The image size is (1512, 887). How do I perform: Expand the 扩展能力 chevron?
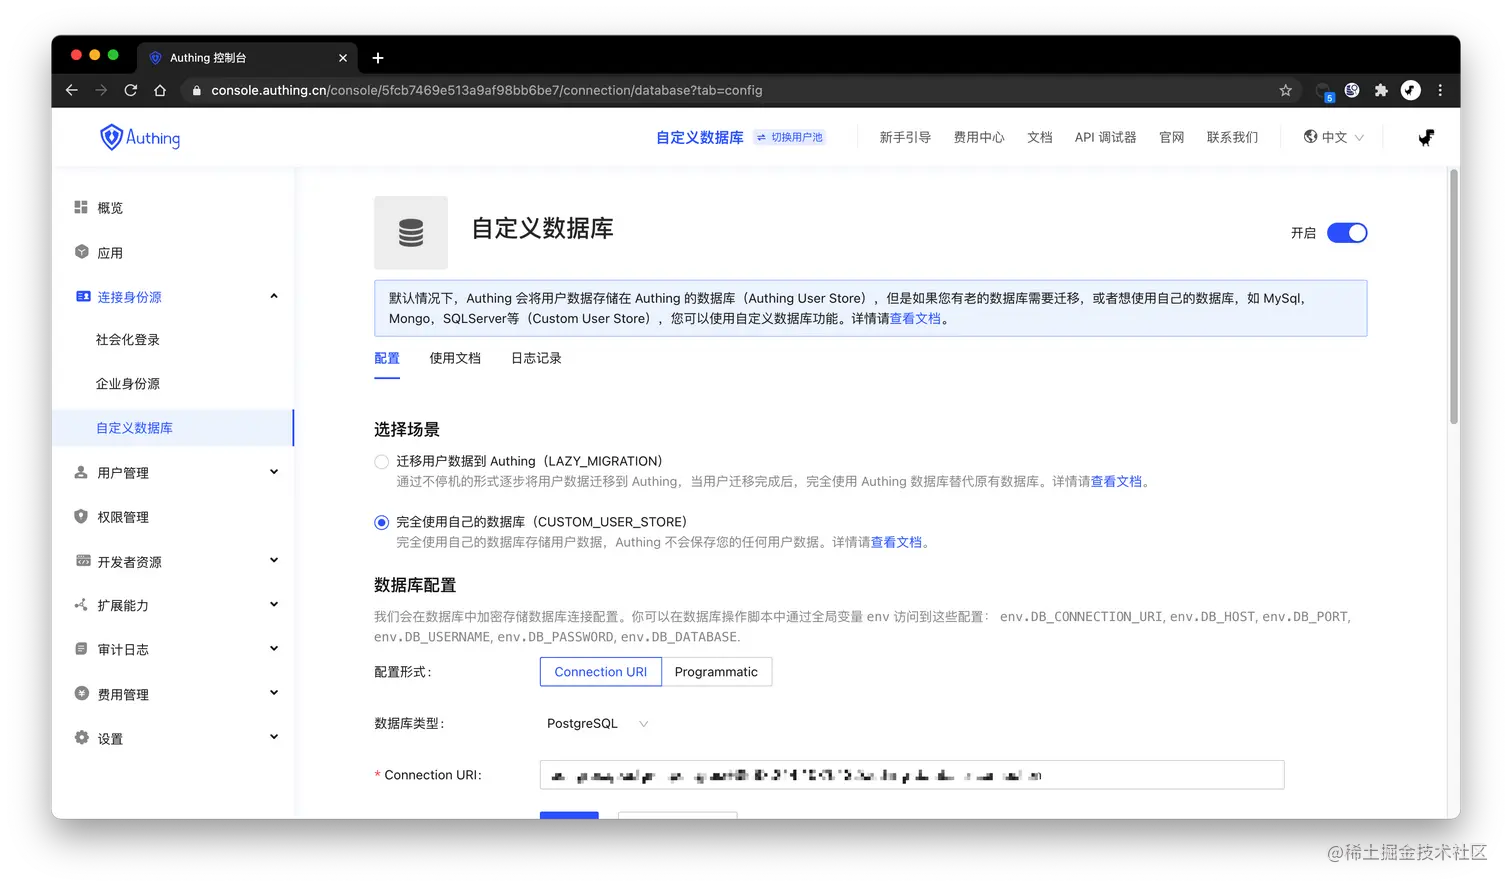pos(274,604)
